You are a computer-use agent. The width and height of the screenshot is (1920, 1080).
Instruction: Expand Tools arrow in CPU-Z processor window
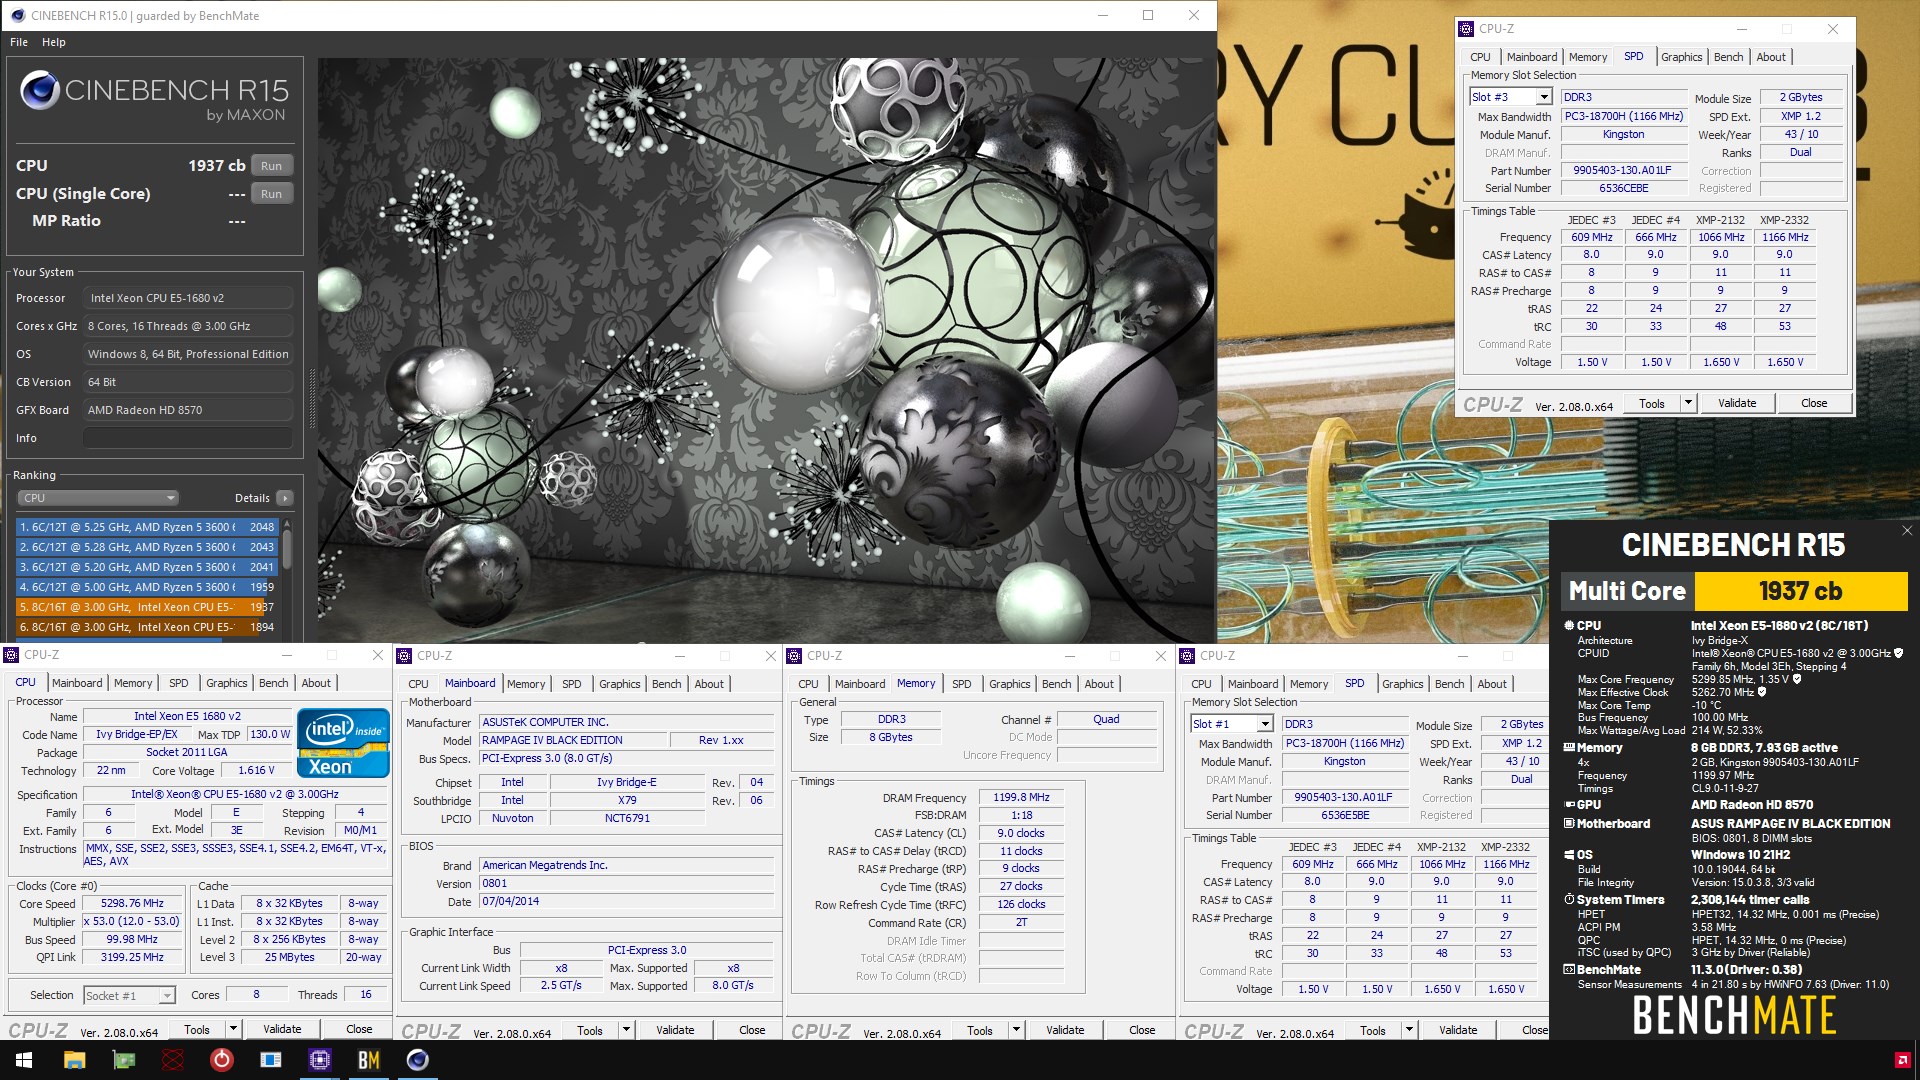(x=234, y=1029)
